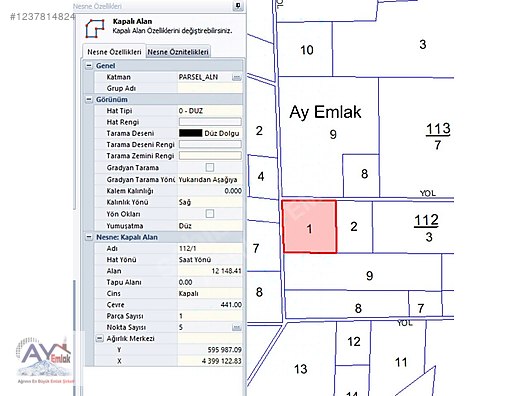This screenshot has width=528, height=396.
Task: Select parcel 12 on the map
Action: [354, 342]
